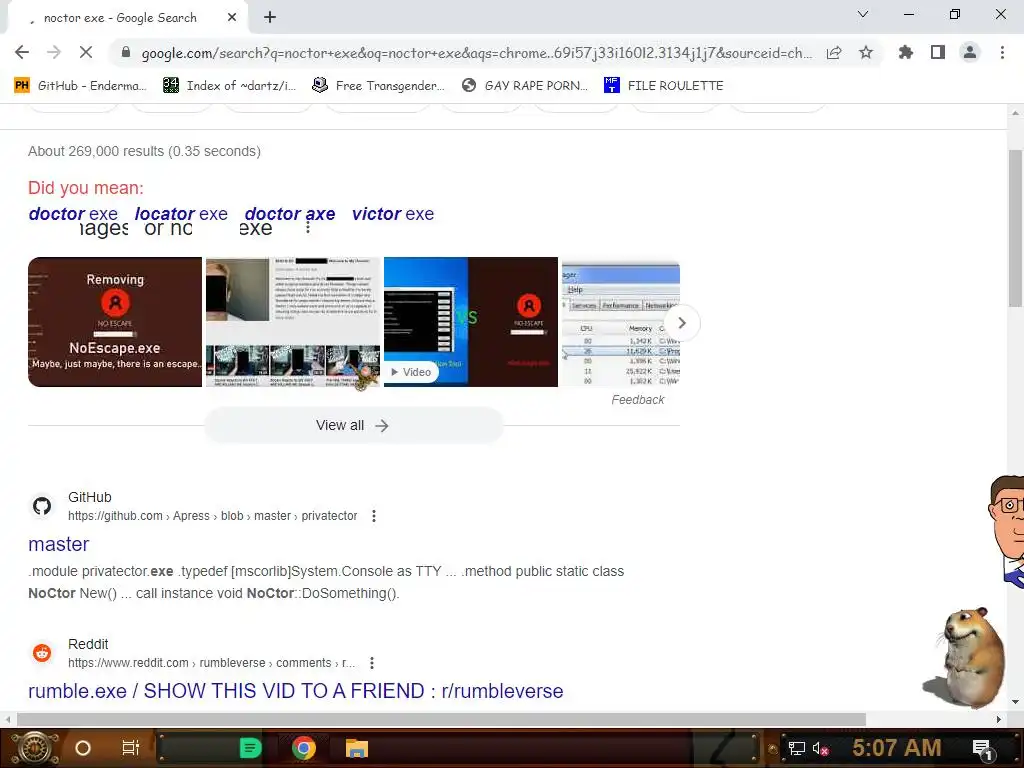Click the Feedback link under images
This screenshot has height=768, width=1024.
click(x=637, y=400)
